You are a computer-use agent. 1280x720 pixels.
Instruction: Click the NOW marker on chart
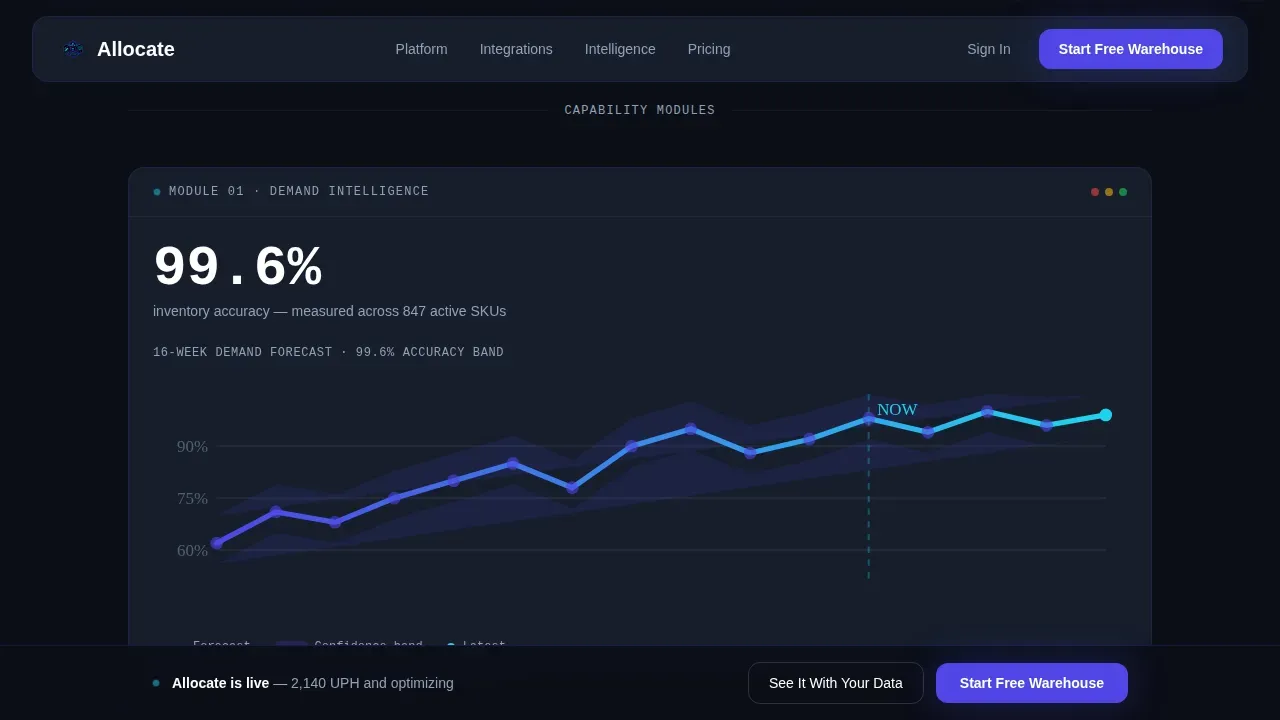[x=897, y=409]
